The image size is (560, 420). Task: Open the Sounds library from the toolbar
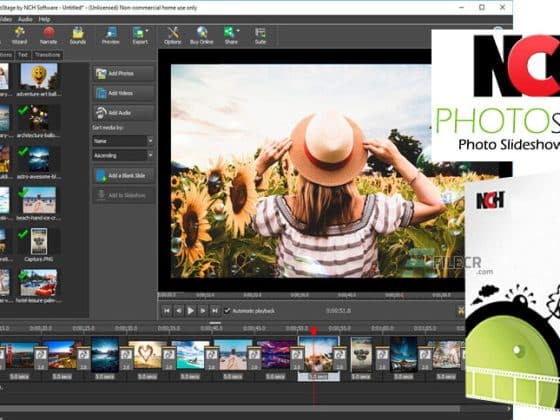click(78, 35)
